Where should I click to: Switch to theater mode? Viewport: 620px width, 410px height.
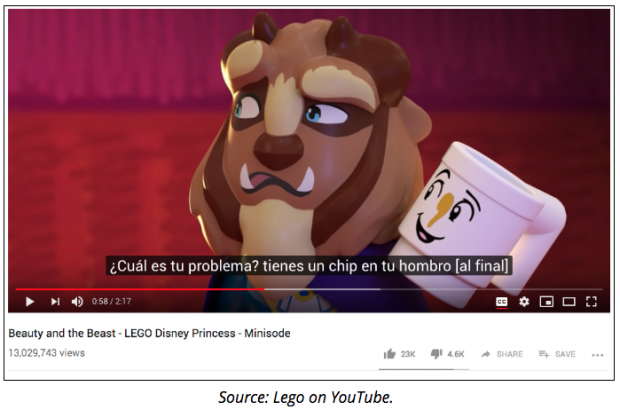pyautogui.click(x=569, y=302)
